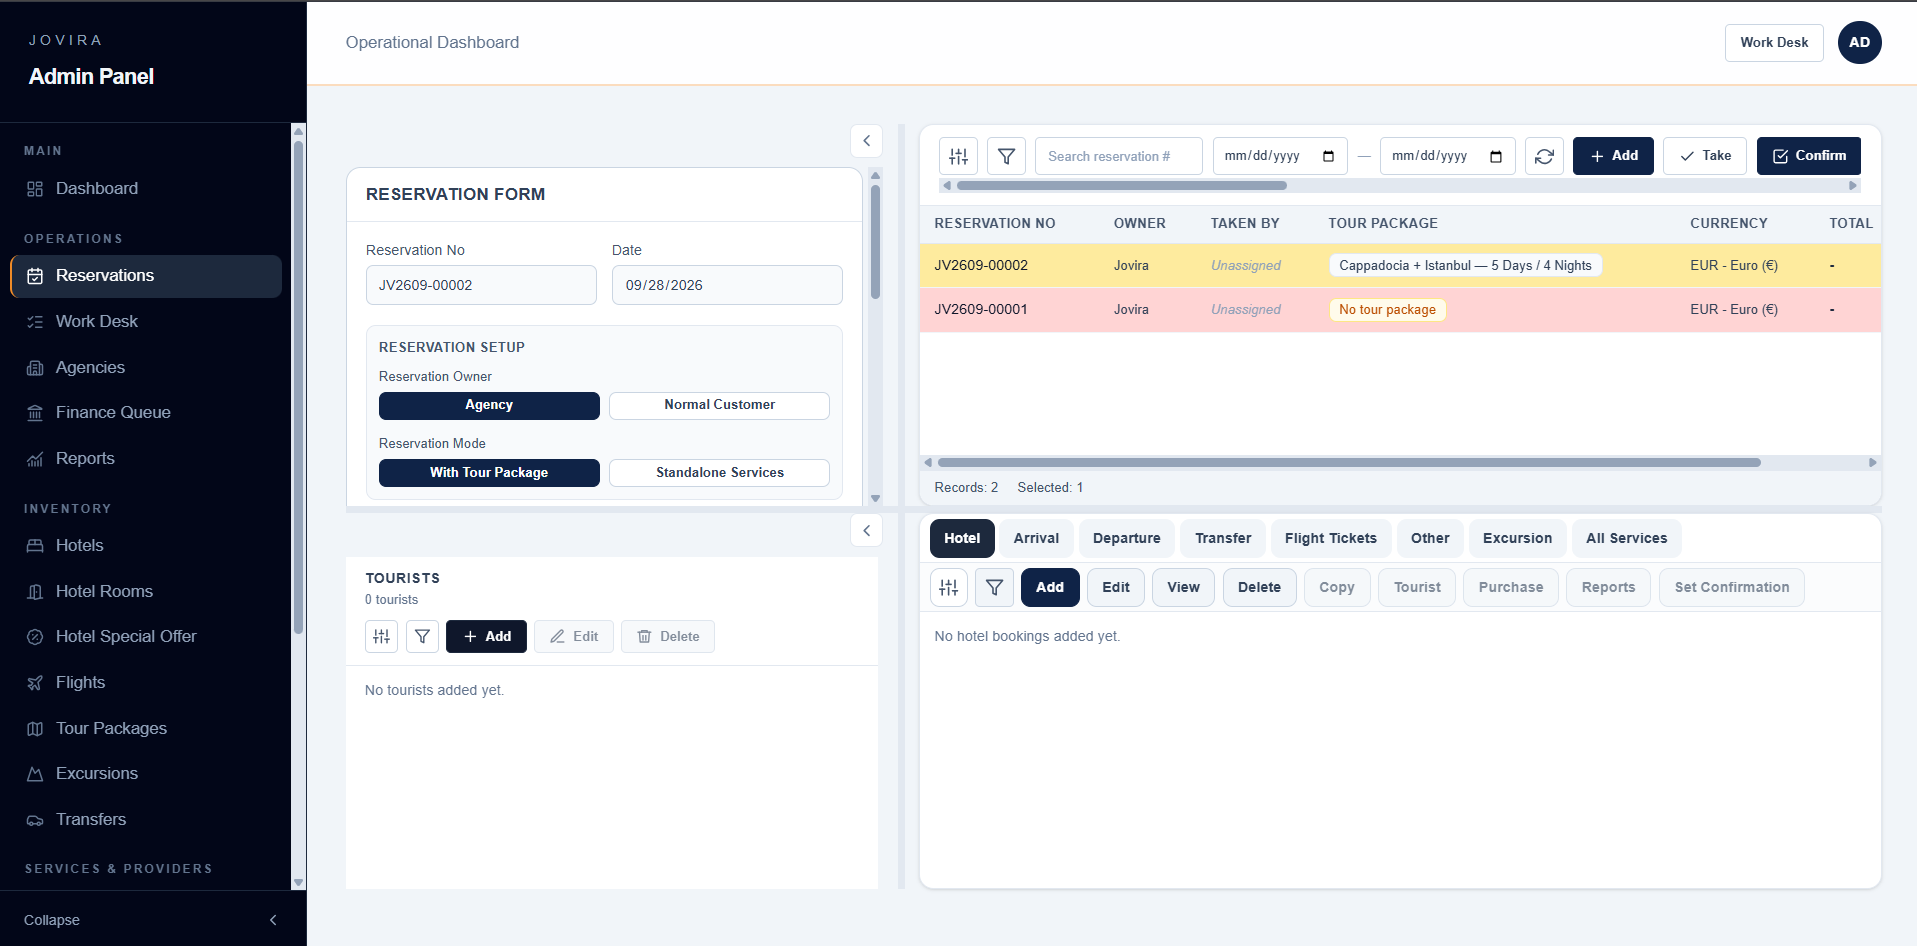Set Reservation Owner to Normal Customer
Screen dimensions: 1917x946
tap(719, 405)
